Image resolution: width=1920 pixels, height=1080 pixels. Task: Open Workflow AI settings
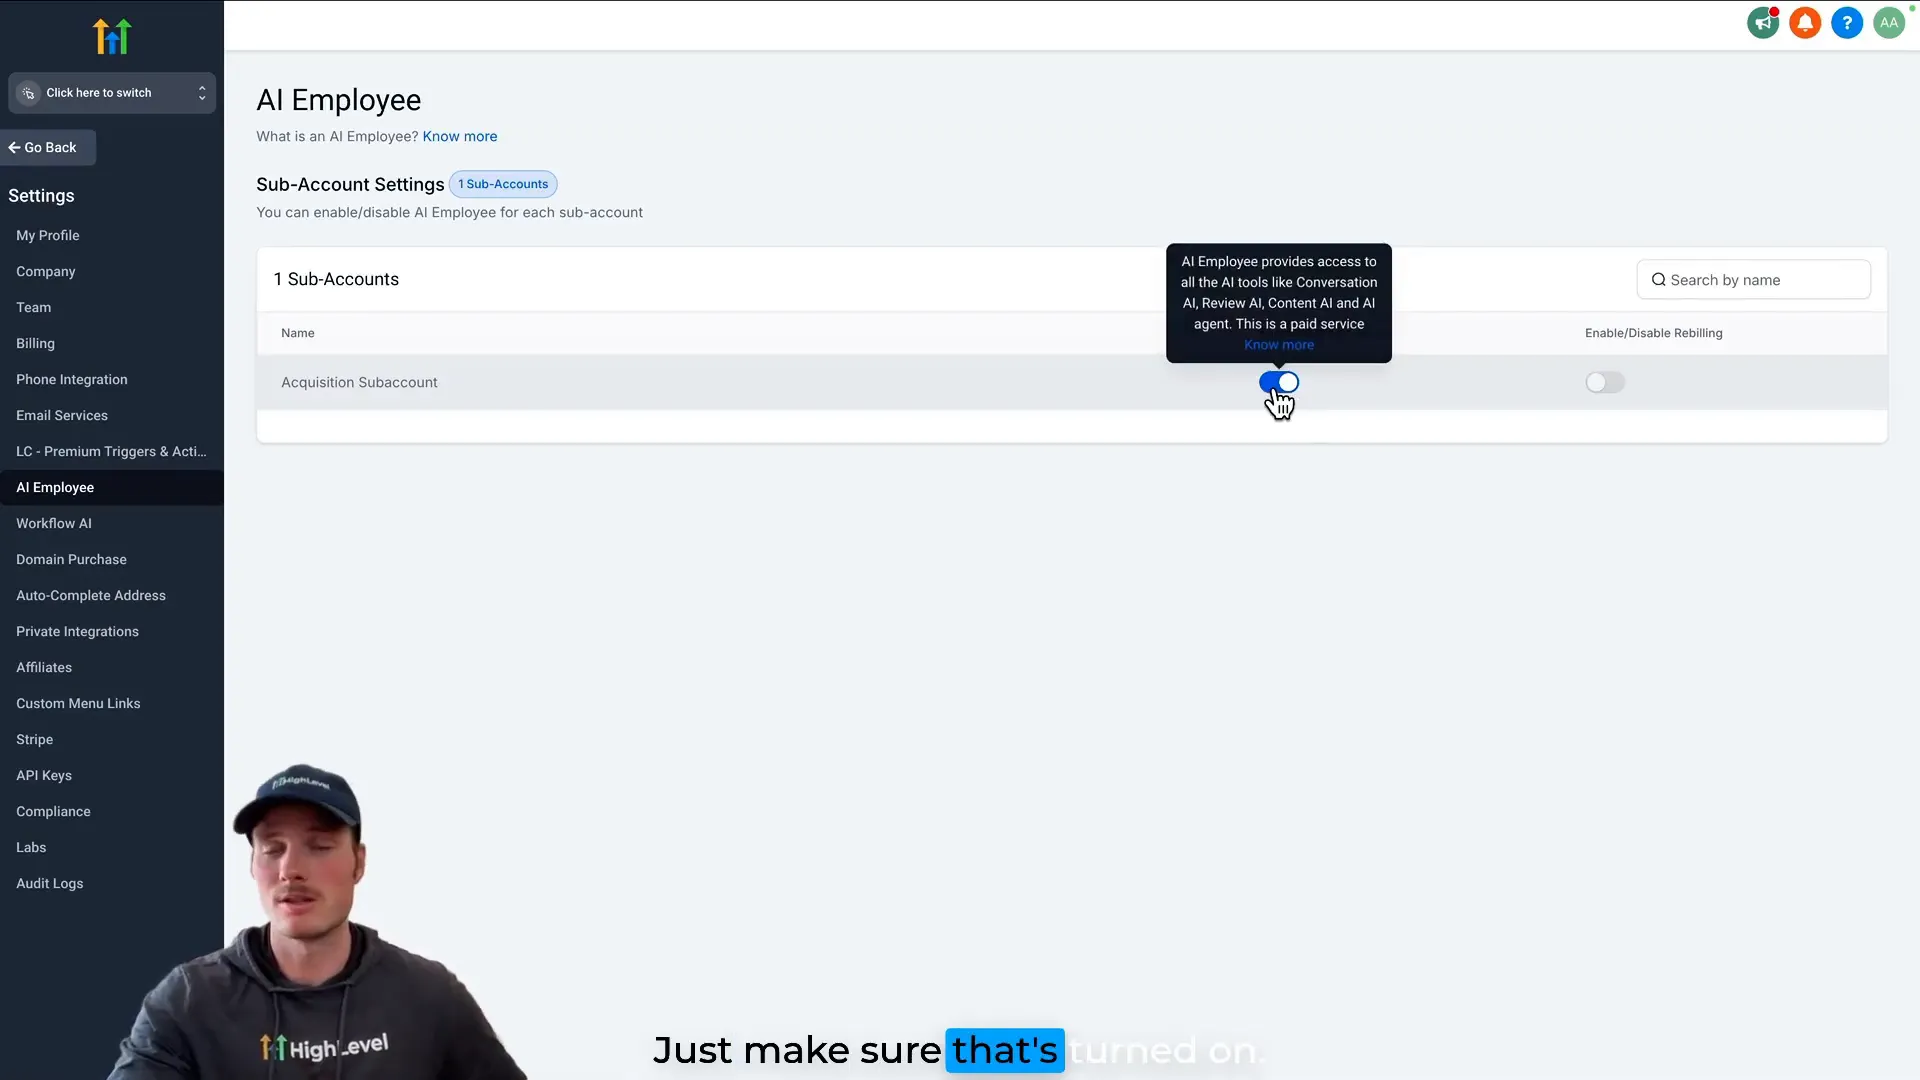click(x=53, y=523)
